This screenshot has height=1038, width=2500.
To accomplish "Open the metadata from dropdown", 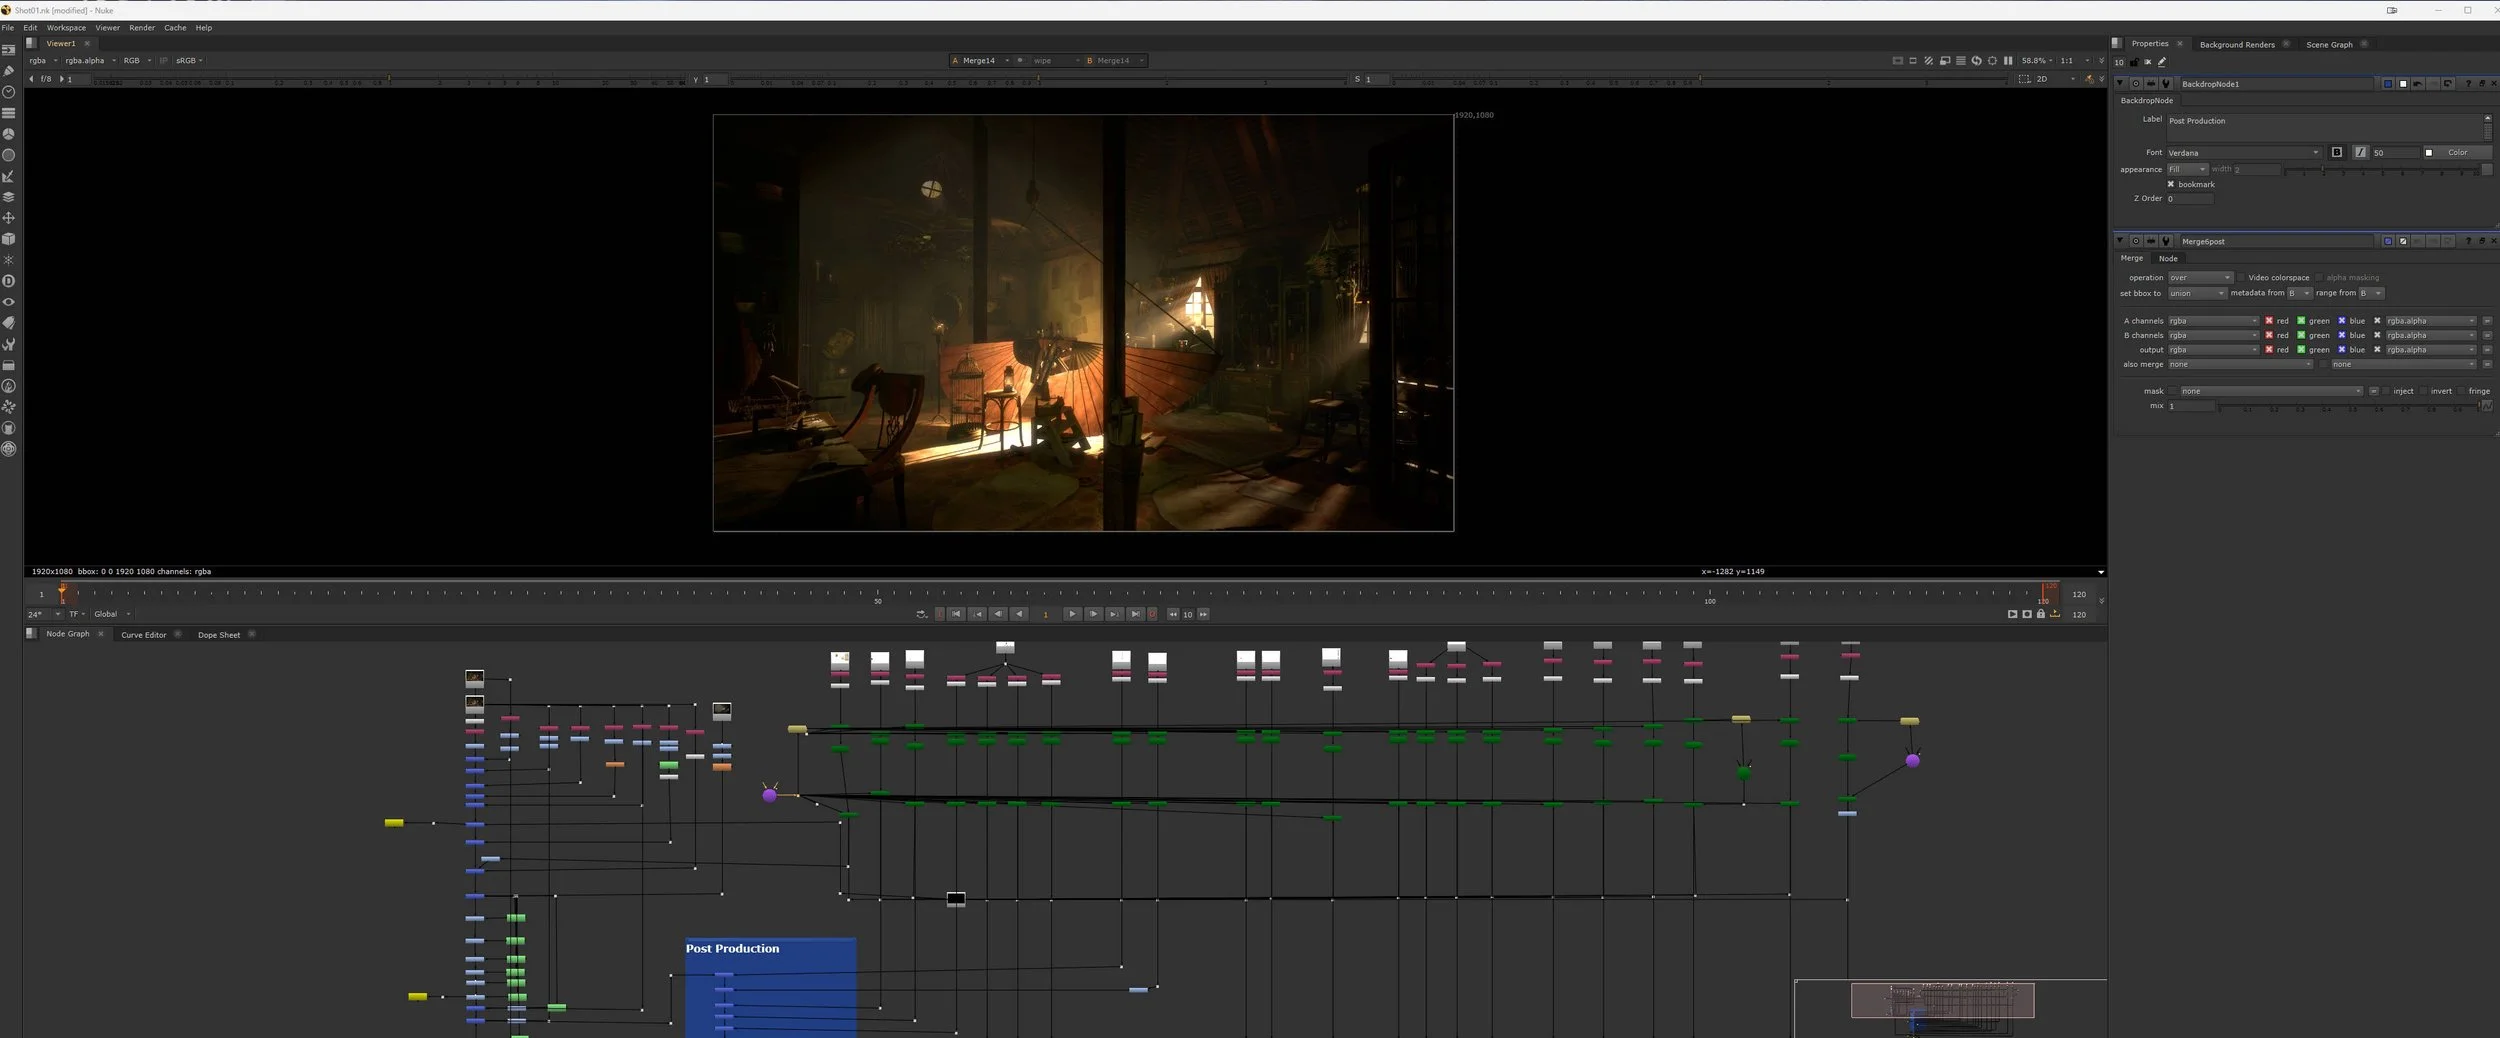I will (x=2299, y=293).
